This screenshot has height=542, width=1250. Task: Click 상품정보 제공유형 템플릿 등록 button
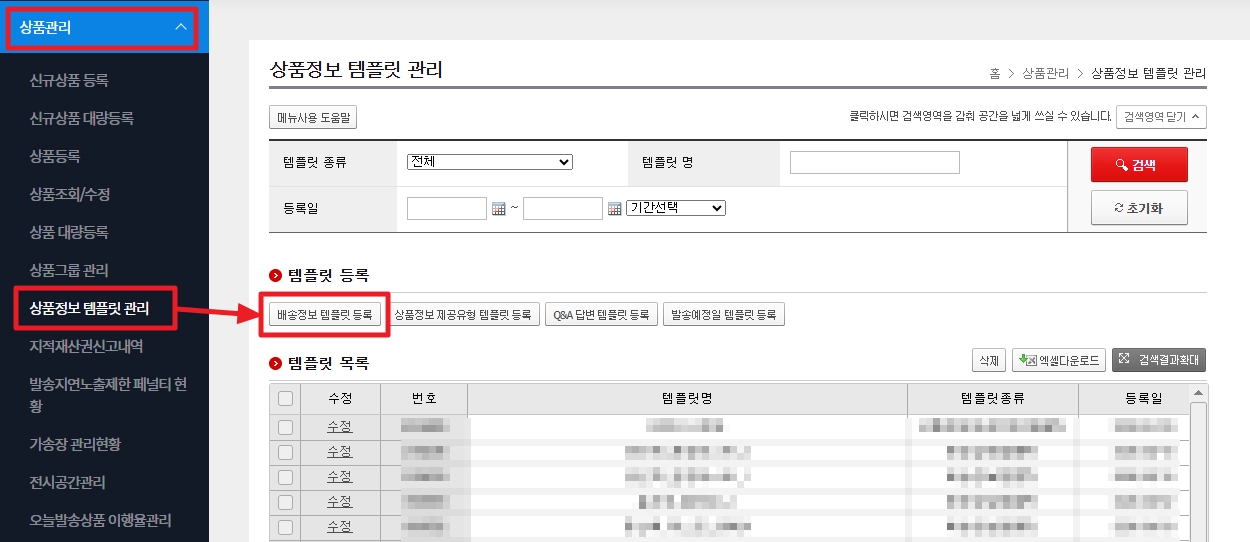(x=463, y=315)
